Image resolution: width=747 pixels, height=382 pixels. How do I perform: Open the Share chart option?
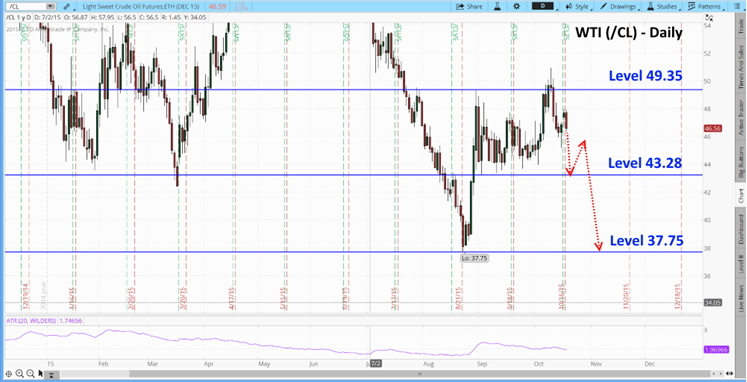click(469, 7)
